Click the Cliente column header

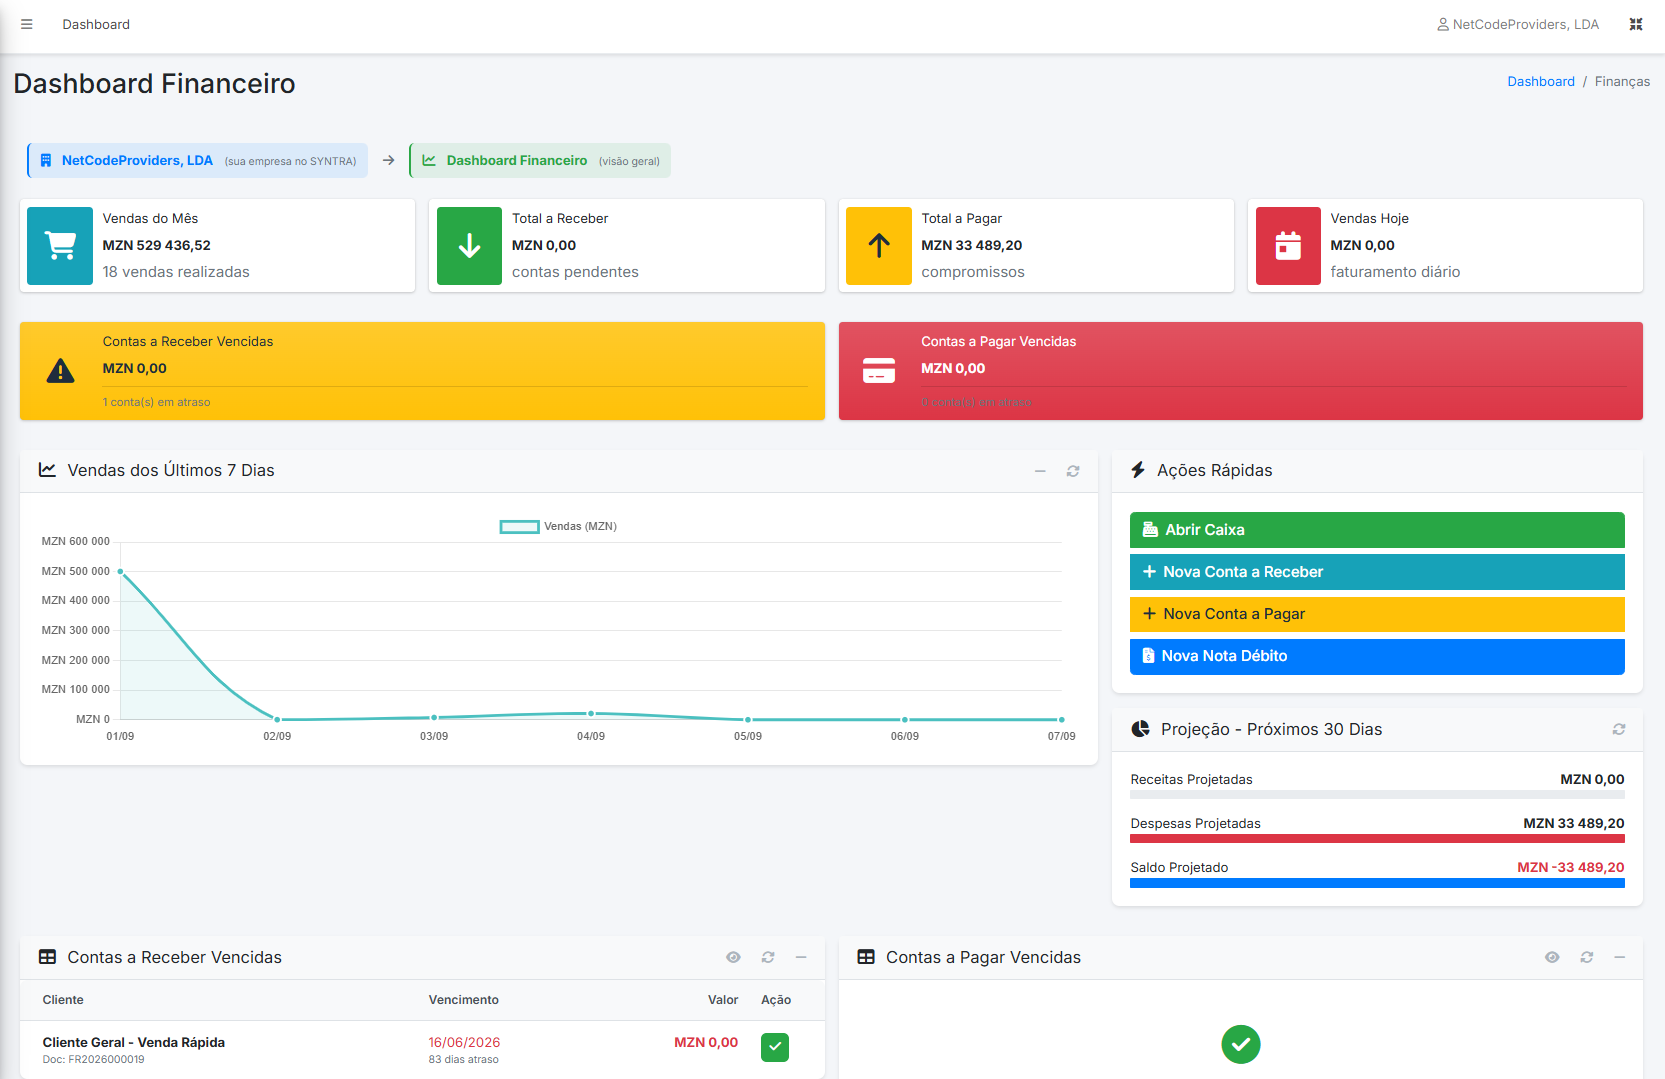click(x=63, y=1000)
